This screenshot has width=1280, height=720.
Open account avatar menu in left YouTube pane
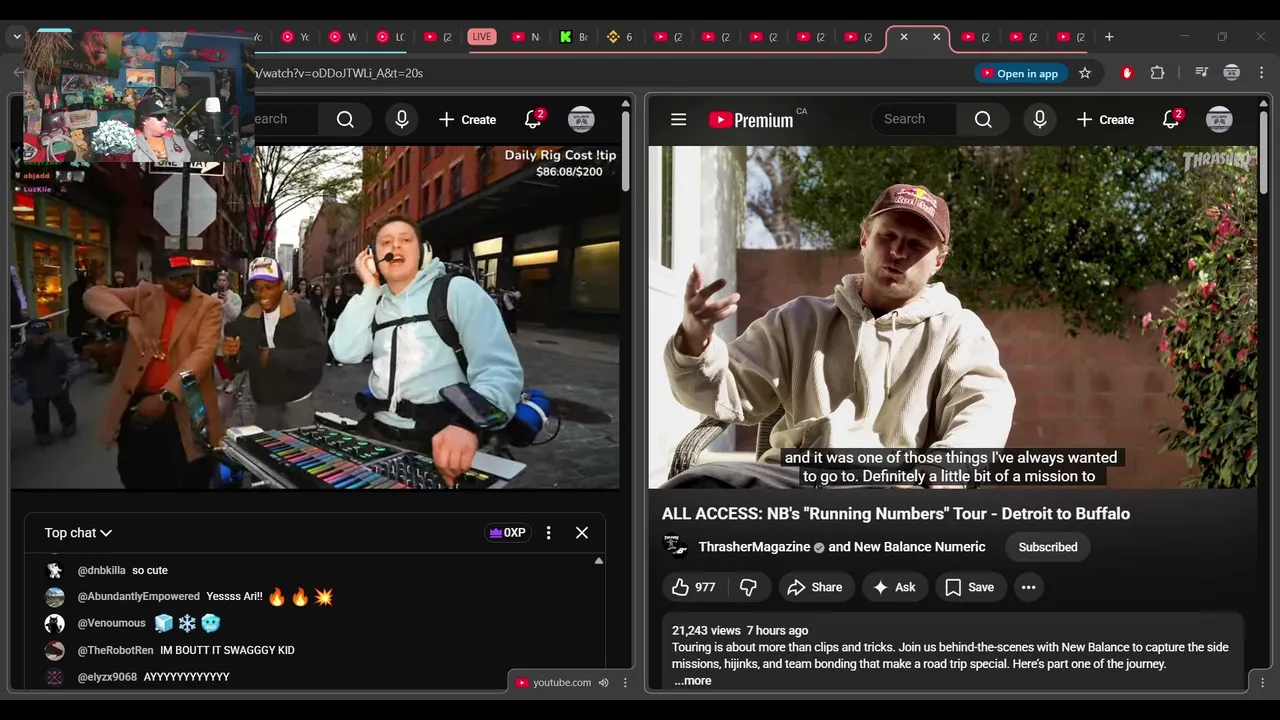pyautogui.click(x=581, y=120)
